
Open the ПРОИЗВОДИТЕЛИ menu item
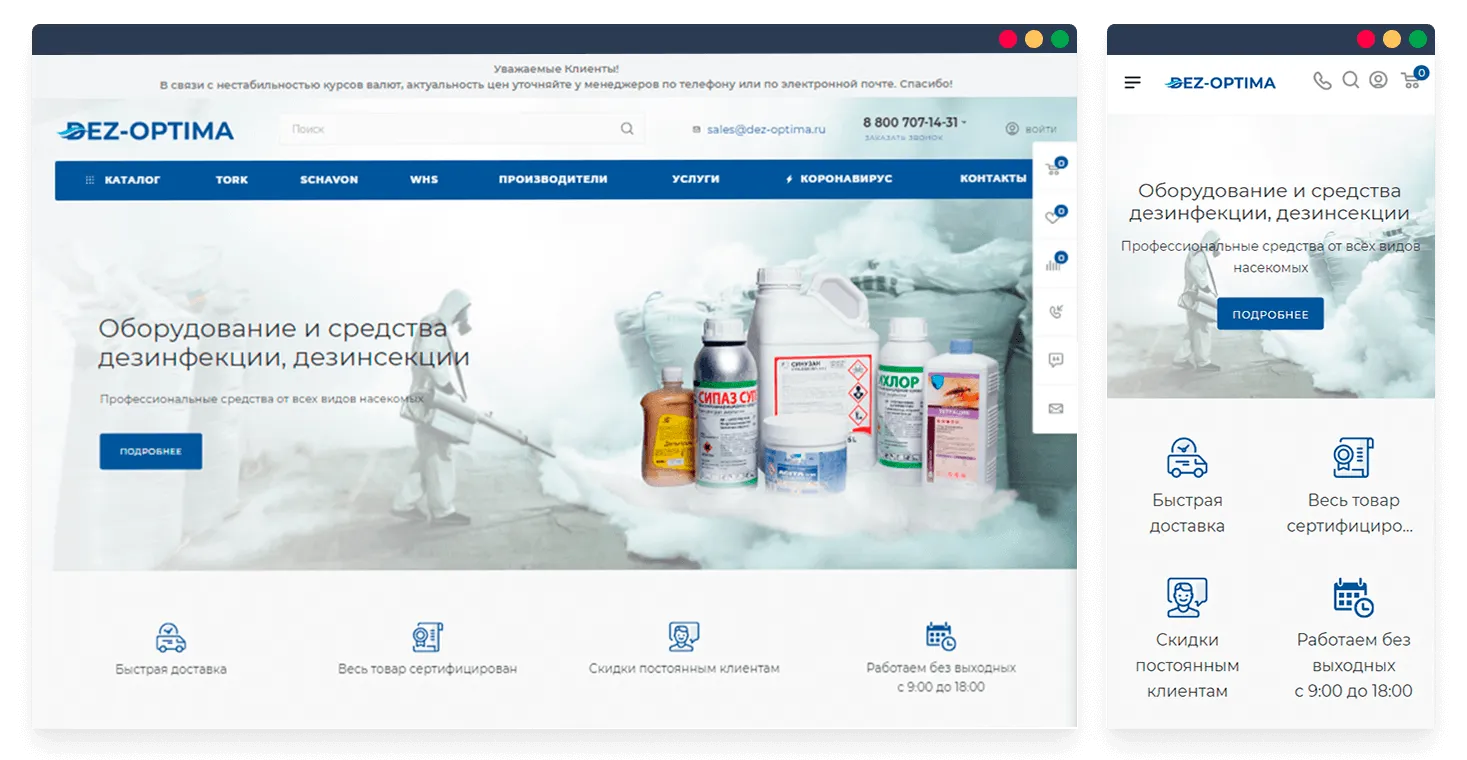pos(553,180)
